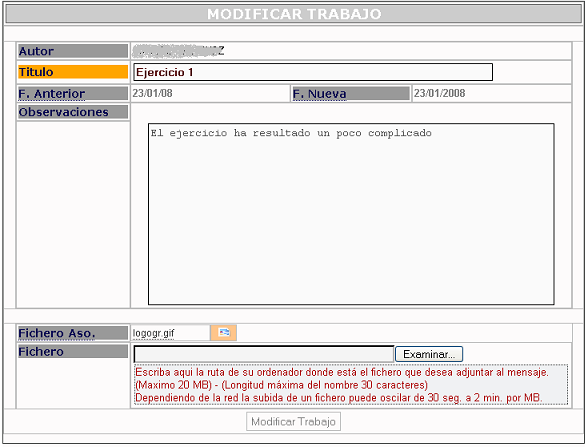Click the blurred author name value
The width and height of the screenshot is (588, 447).
(x=178, y=51)
